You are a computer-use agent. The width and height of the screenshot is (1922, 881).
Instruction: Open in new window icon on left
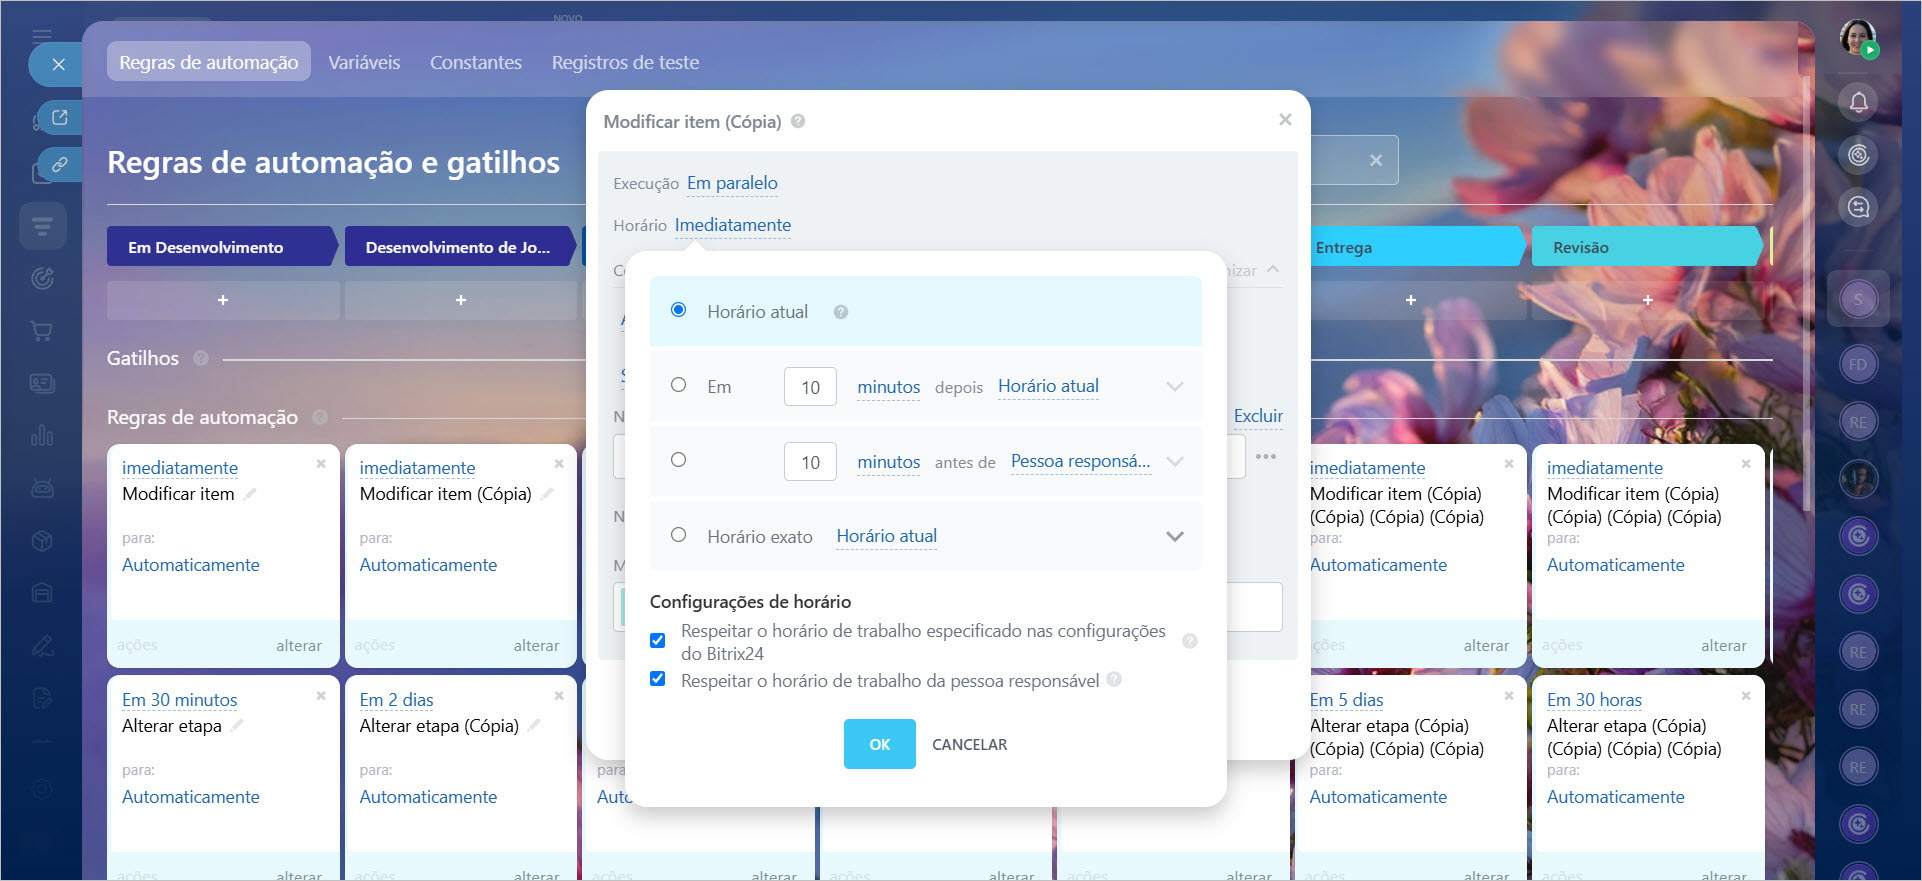click(60, 118)
